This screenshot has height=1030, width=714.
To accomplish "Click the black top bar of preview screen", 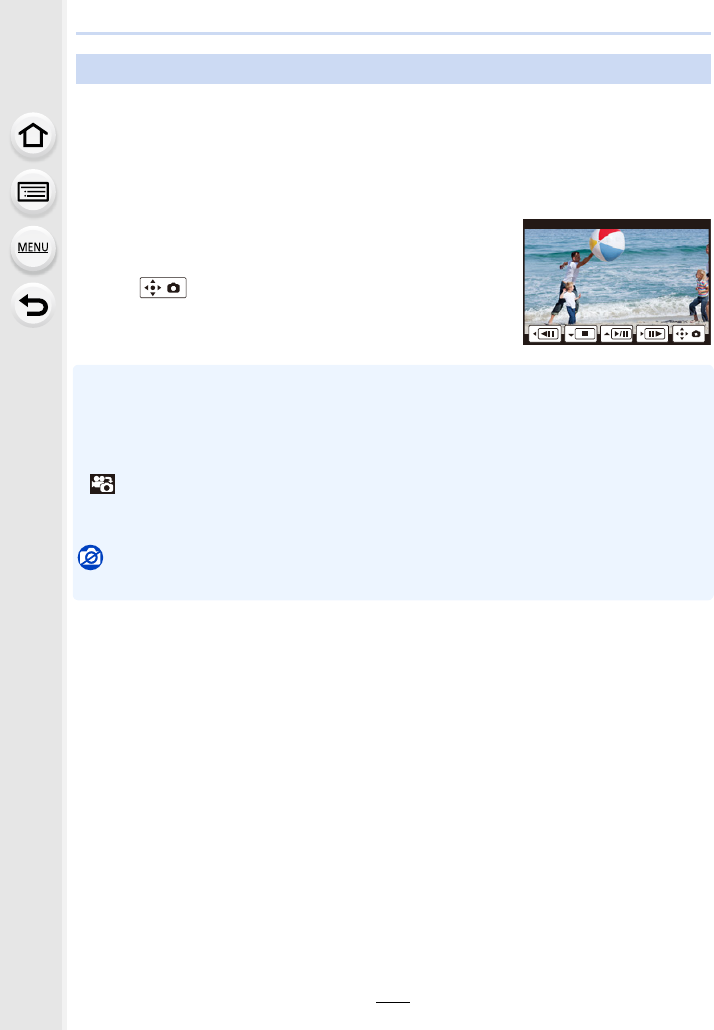I will (x=617, y=224).
